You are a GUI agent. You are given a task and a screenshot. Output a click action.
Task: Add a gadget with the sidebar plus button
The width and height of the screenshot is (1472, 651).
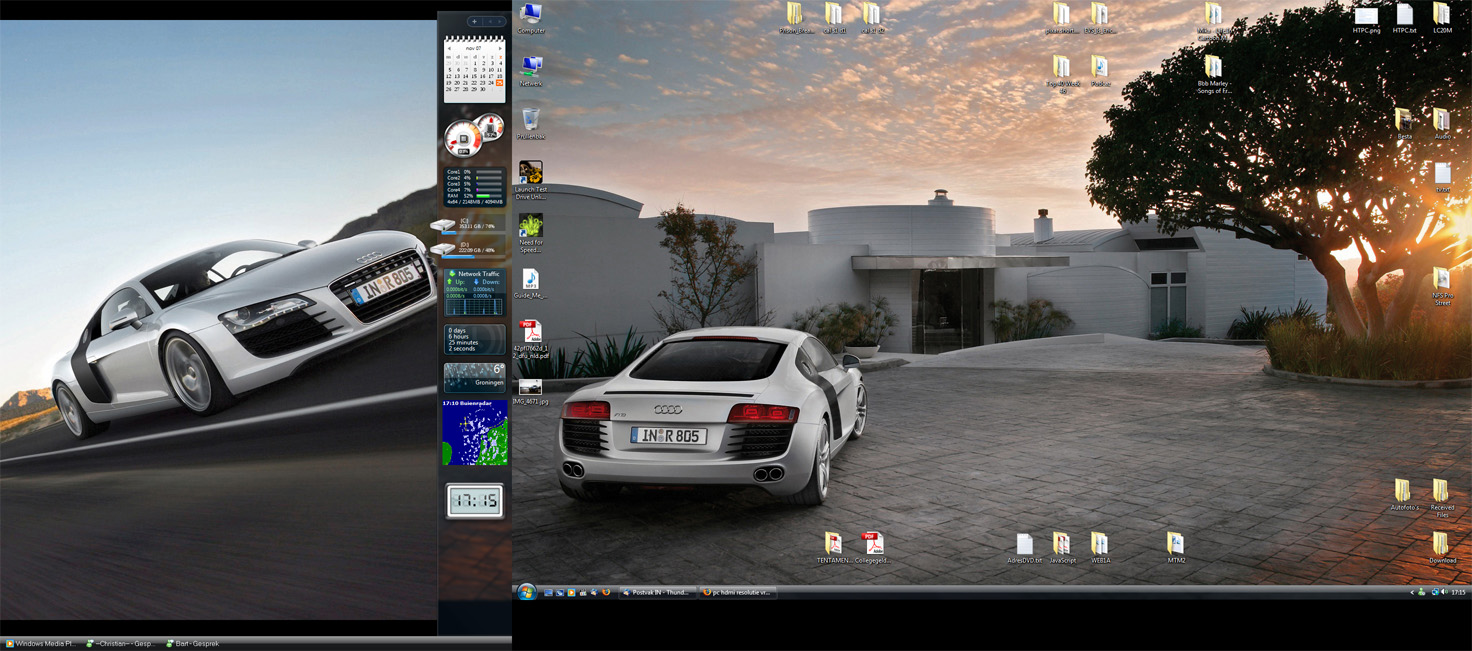coord(474,21)
